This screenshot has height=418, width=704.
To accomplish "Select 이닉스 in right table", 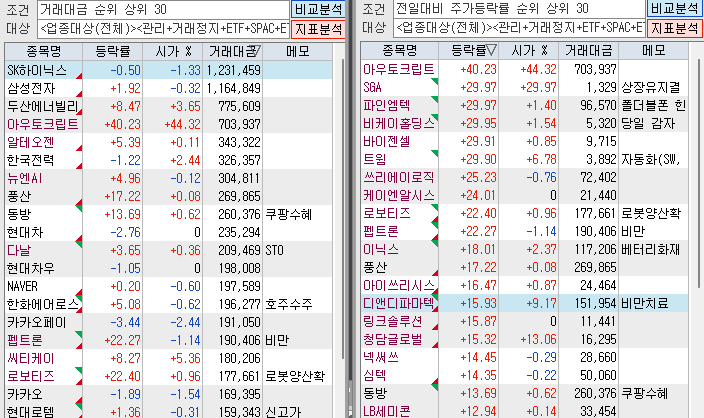I will point(381,249).
